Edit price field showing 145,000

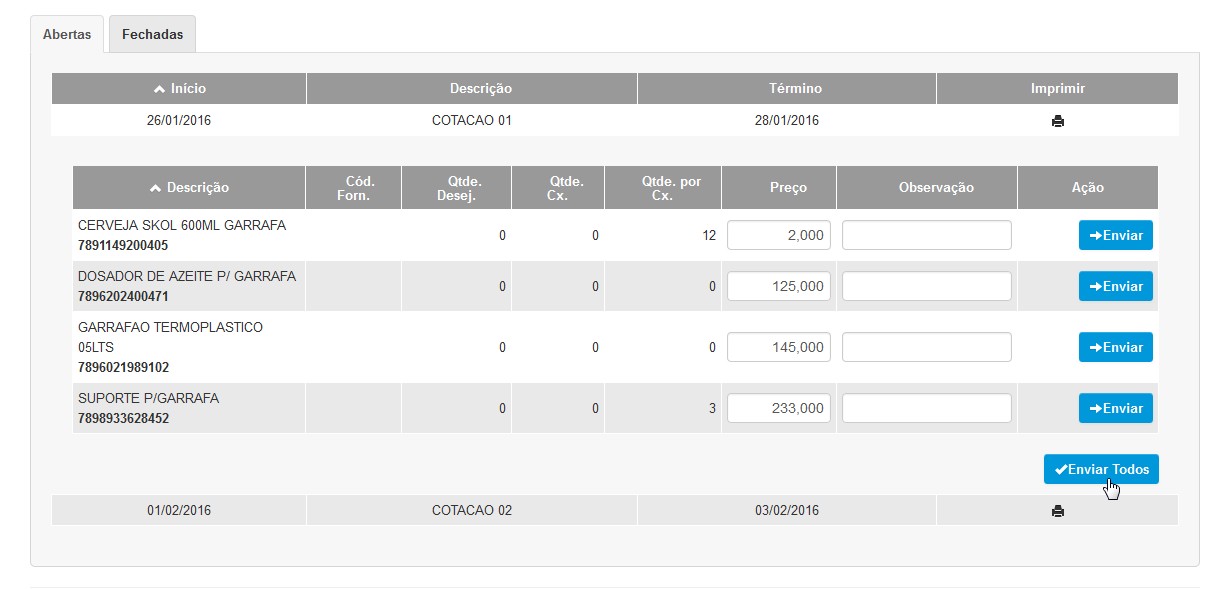point(779,347)
